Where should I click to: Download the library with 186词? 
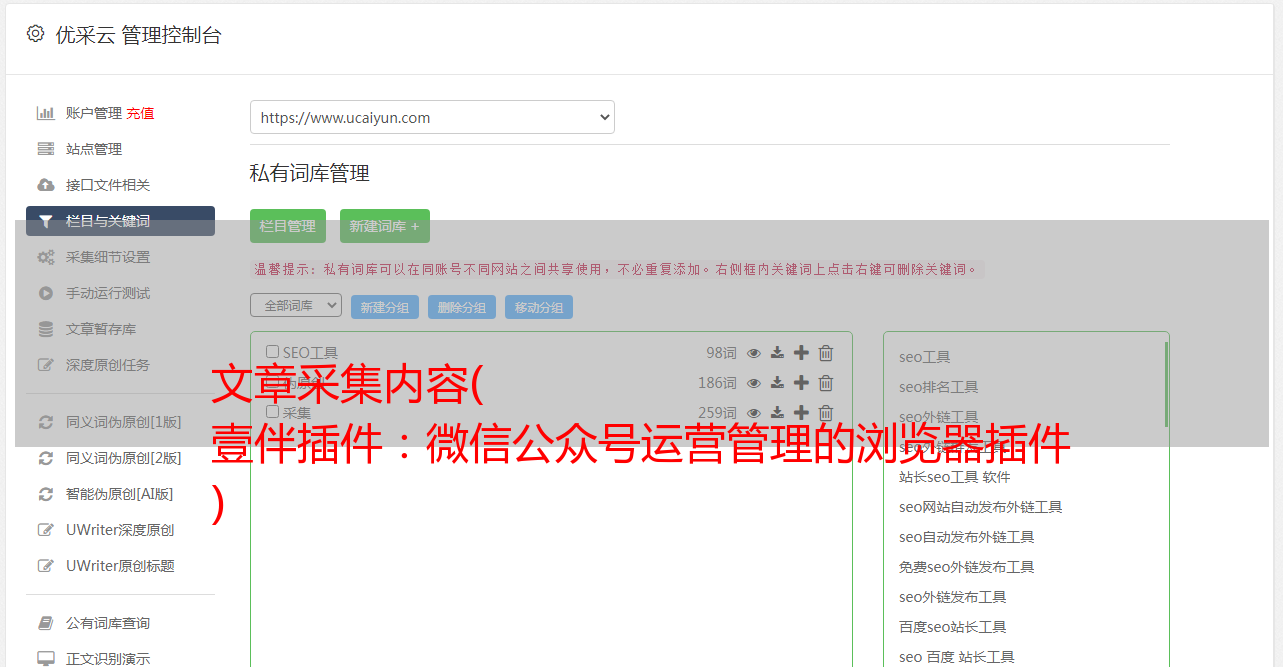(777, 383)
